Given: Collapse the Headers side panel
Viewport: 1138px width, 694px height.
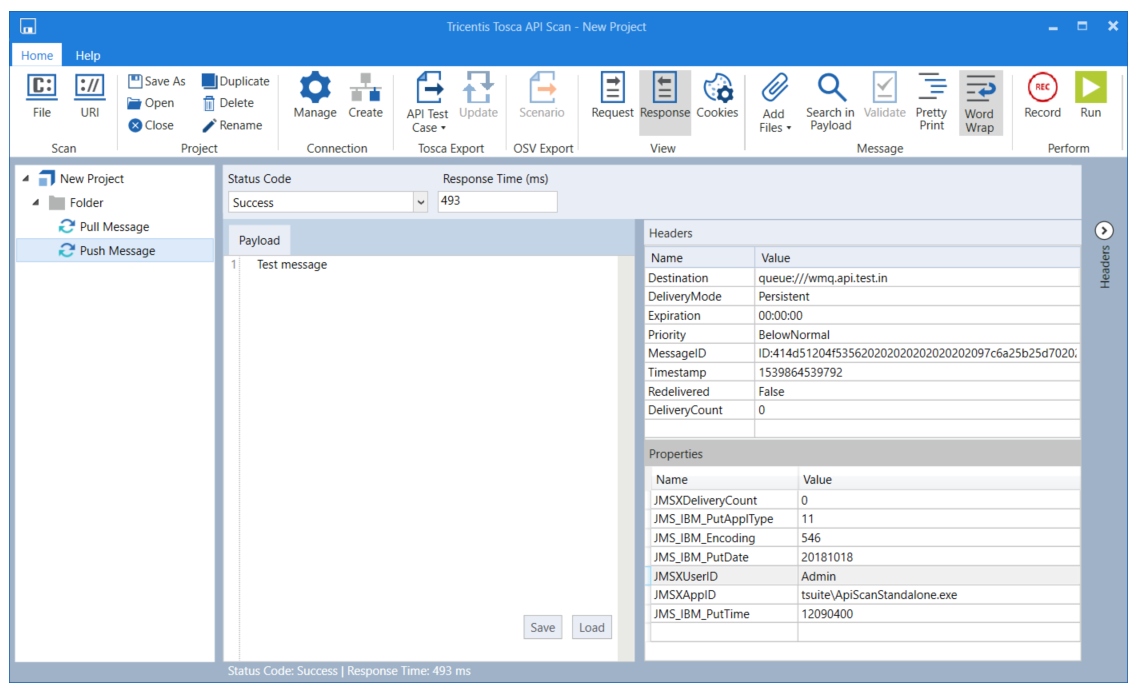Looking at the screenshot, I should pyautogui.click(x=1105, y=231).
